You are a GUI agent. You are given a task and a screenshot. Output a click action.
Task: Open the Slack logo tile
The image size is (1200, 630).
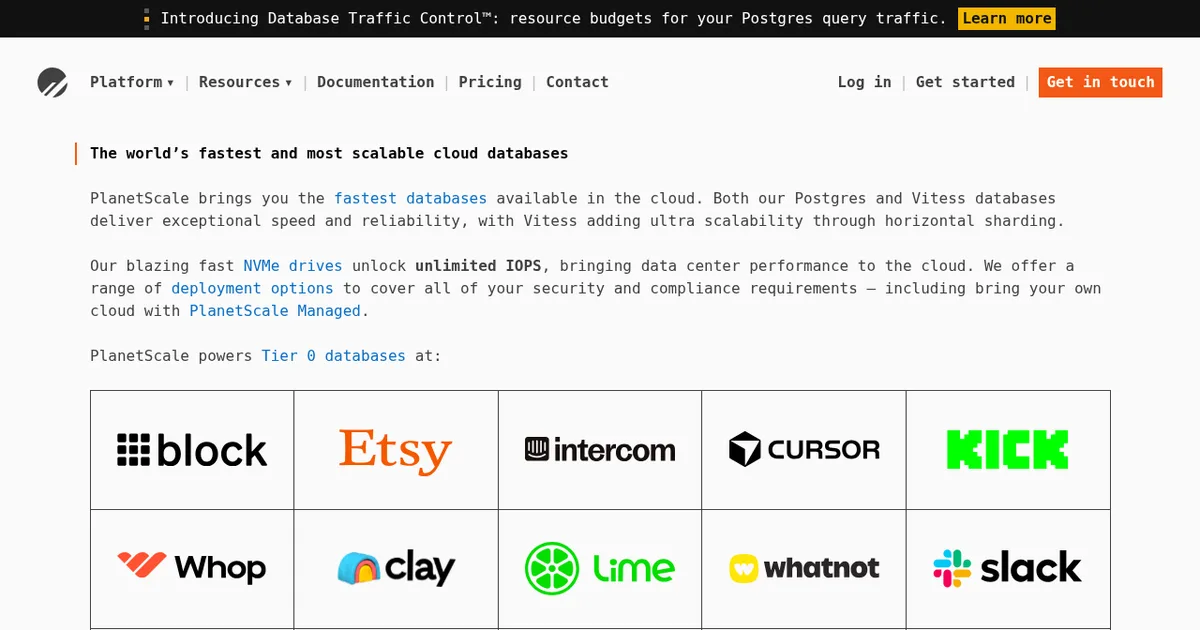tap(1008, 568)
